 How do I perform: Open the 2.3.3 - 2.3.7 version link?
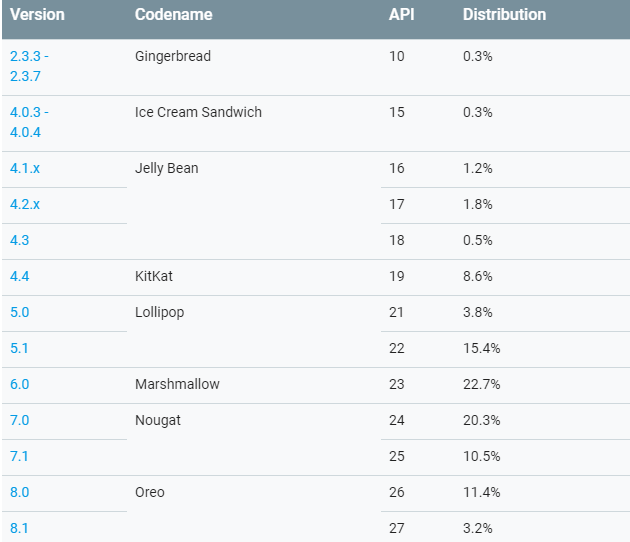click(x=29, y=65)
